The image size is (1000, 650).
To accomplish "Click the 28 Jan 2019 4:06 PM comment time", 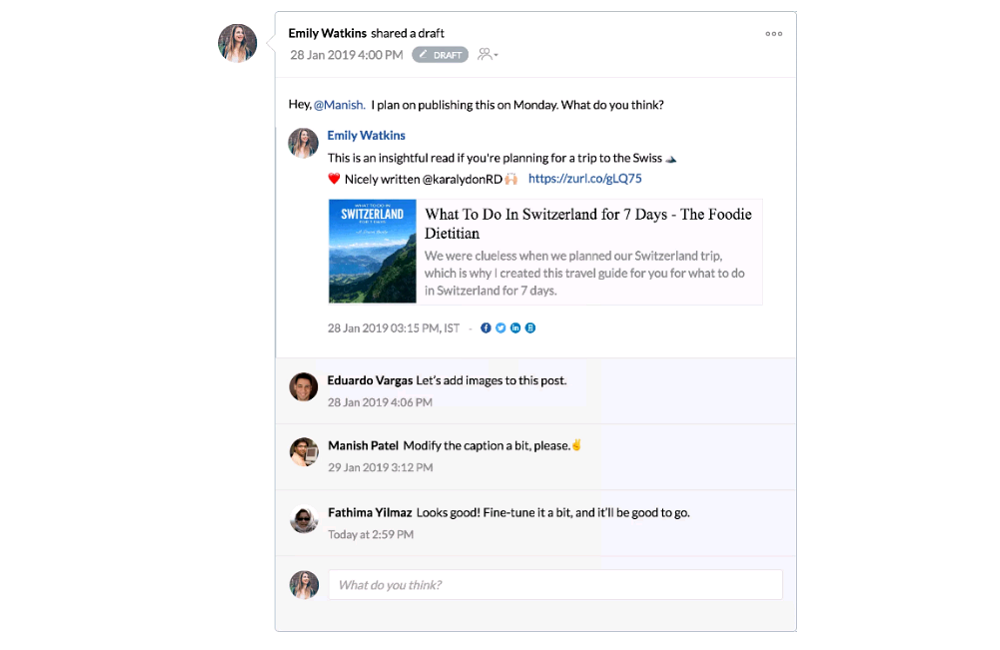I will (380, 403).
